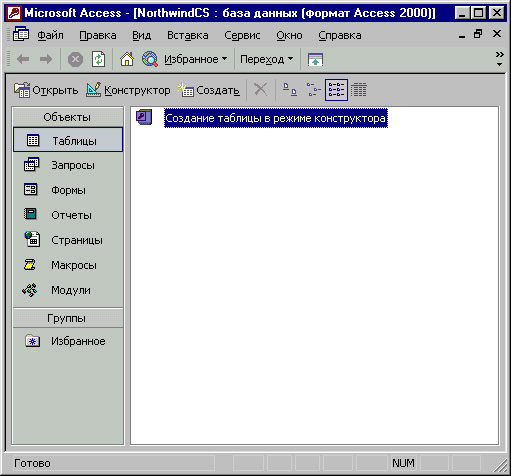
Task: Click the Готово status bar text
Action: click(32, 463)
